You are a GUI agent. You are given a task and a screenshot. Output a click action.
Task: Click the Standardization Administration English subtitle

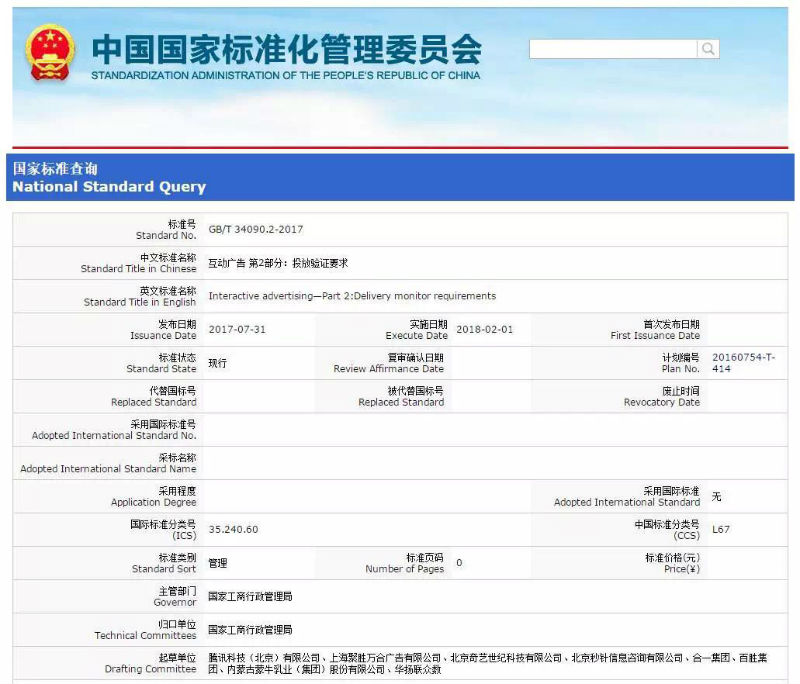point(285,76)
